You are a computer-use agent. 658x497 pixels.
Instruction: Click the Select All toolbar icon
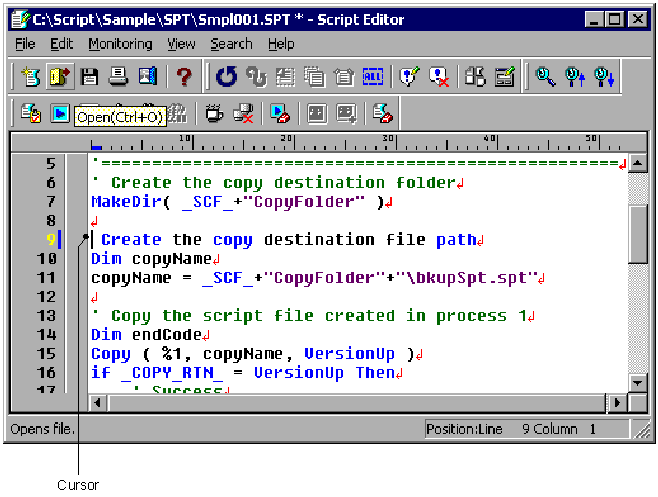373,77
